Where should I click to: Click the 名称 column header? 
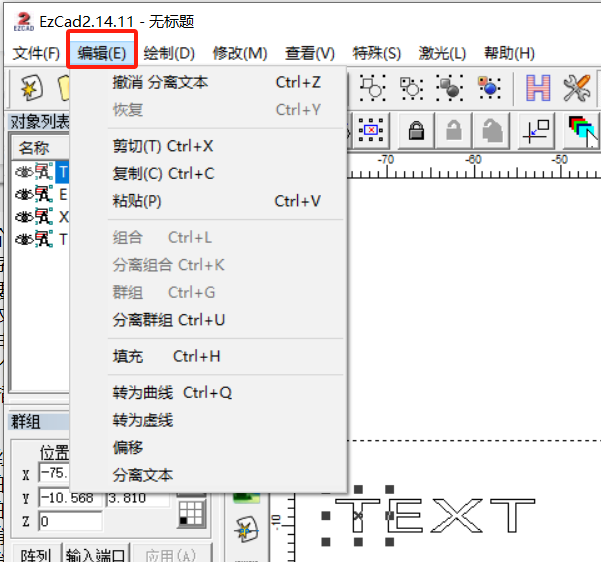point(41,148)
